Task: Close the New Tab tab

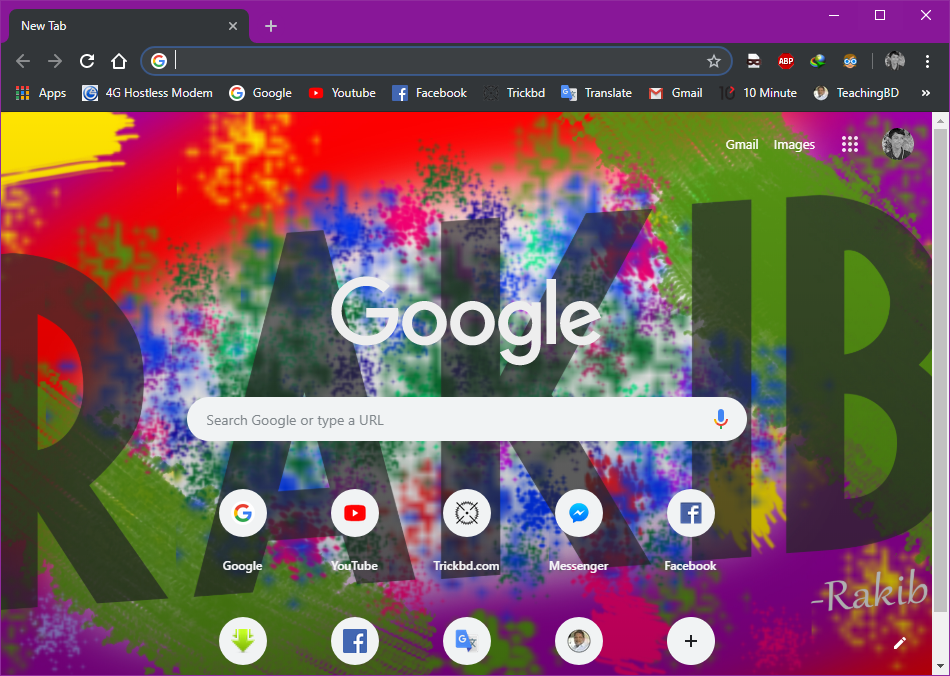Action: click(x=233, y=26)
